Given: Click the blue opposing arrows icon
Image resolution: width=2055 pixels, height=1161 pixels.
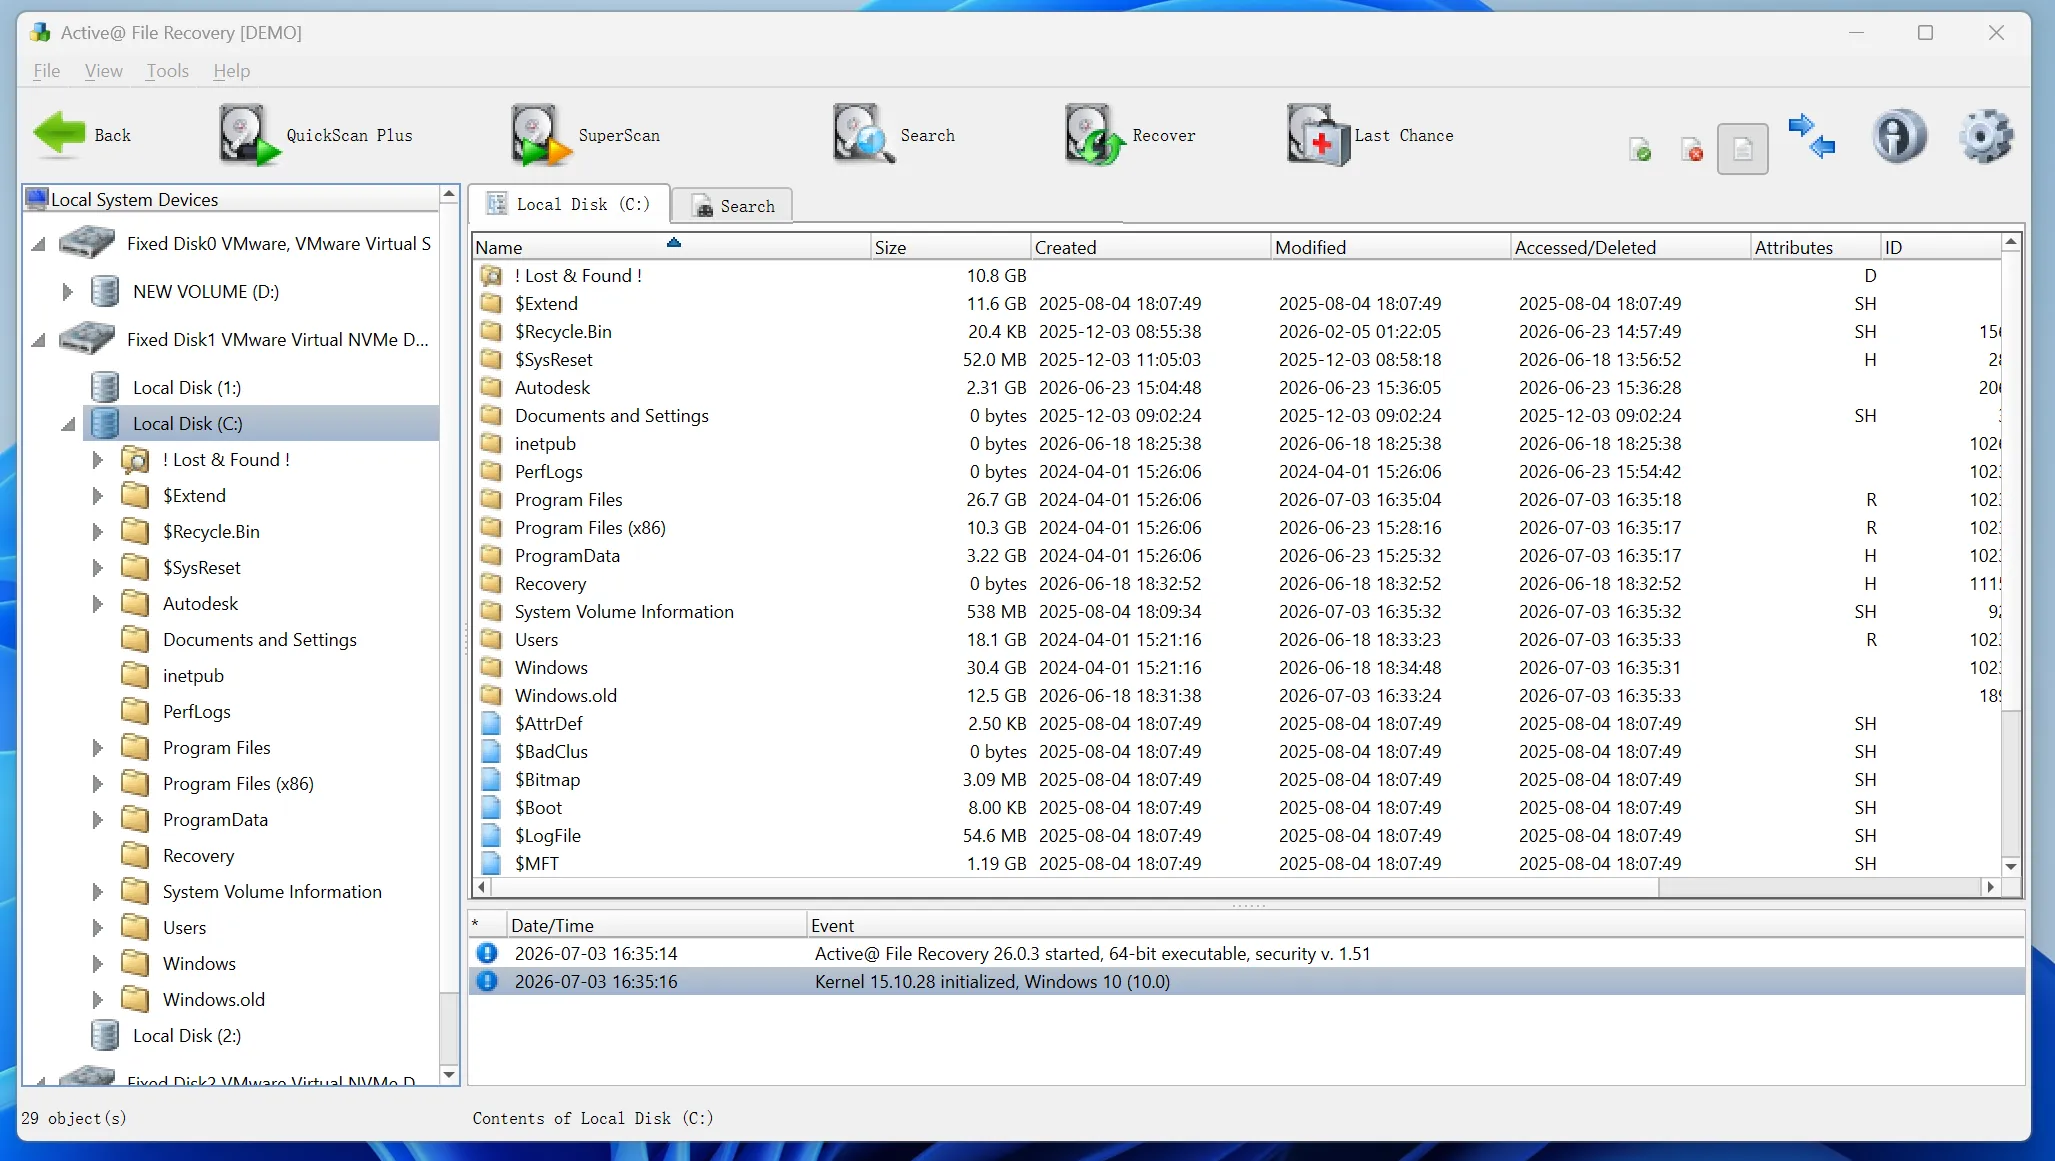Looking at the screenshot, I should click(1811, 136).
